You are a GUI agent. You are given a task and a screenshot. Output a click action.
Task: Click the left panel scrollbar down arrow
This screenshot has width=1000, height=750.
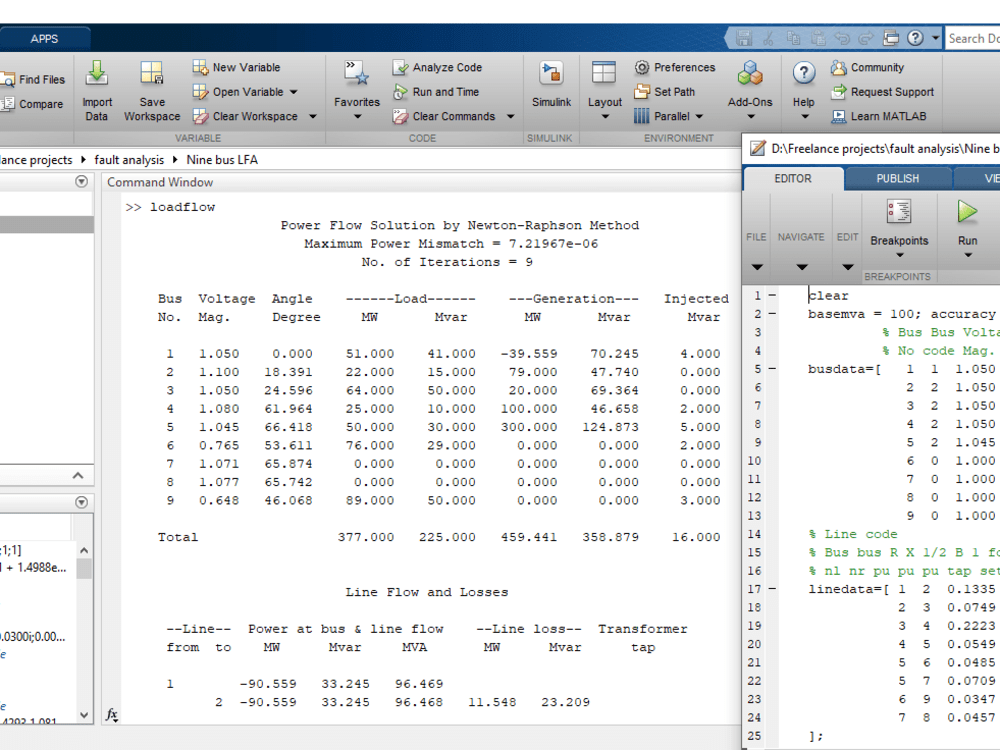click(84, 715)
